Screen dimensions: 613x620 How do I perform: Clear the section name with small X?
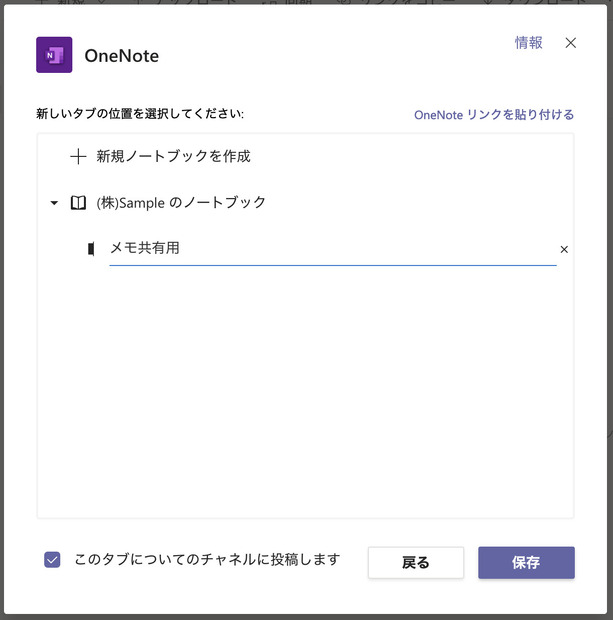(564, 249)
